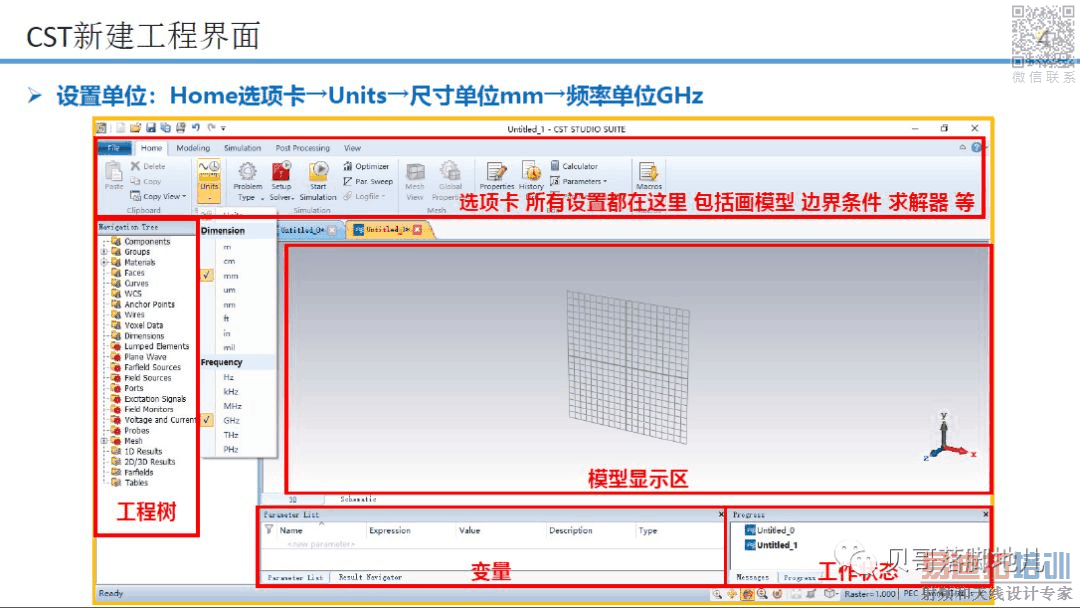Open the Logfile dropdown
This screenshot has width=1080, height=608.
click(x=363, y=196)
